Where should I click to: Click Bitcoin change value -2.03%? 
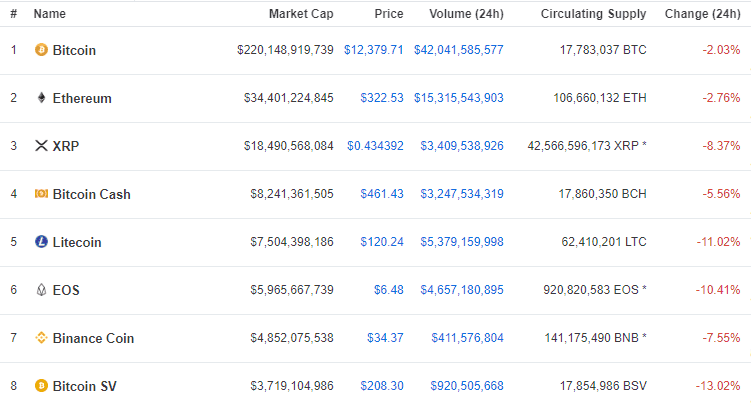click(721, 50)
